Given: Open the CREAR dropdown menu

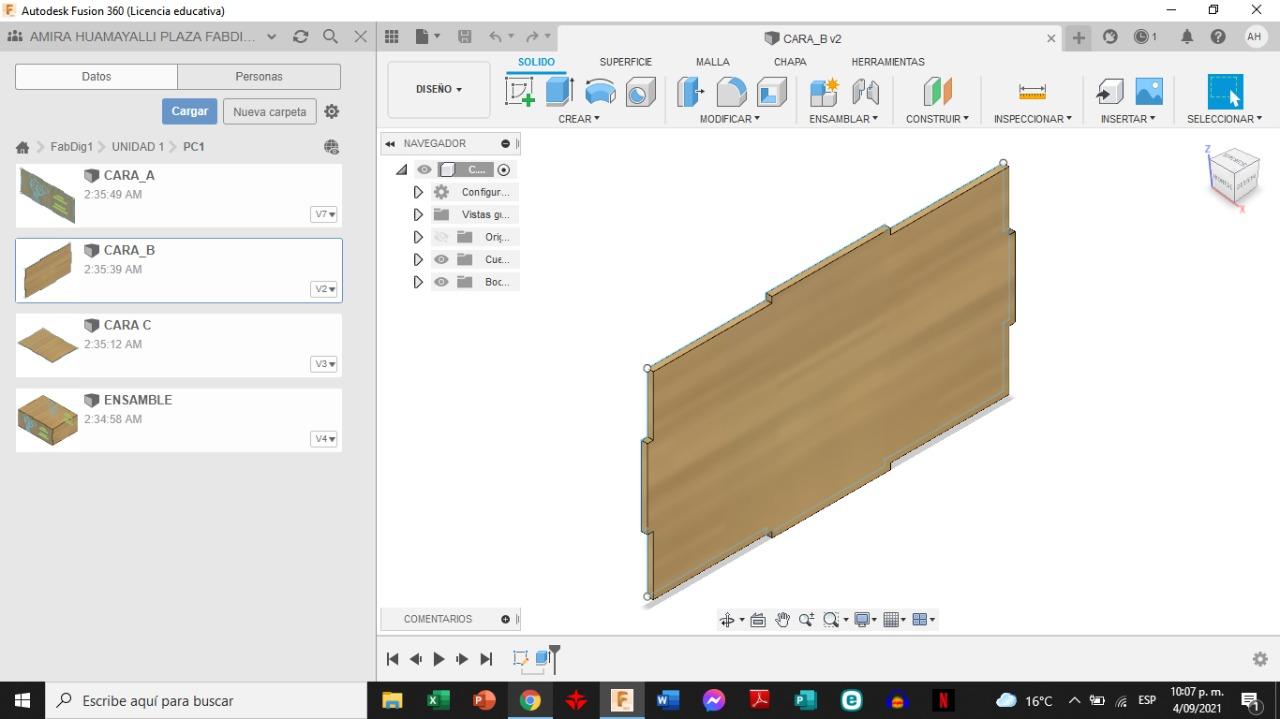Looking at the screenshot, I should 579,119.
